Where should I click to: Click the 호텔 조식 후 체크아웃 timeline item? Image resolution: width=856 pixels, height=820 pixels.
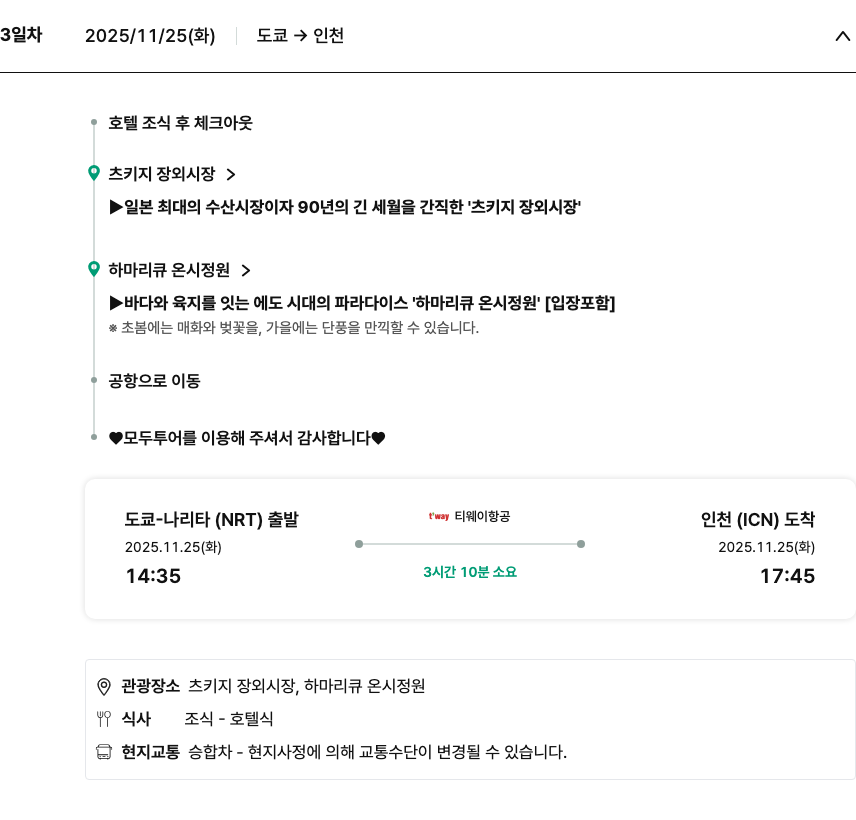(x=180, y=123)
